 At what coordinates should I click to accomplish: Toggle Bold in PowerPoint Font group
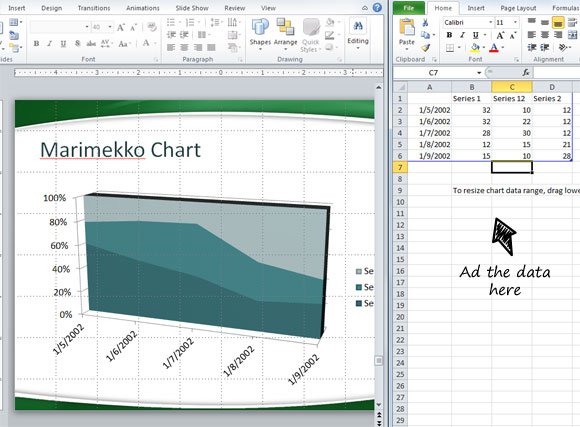pyautogui.click(x=36, y=44)
